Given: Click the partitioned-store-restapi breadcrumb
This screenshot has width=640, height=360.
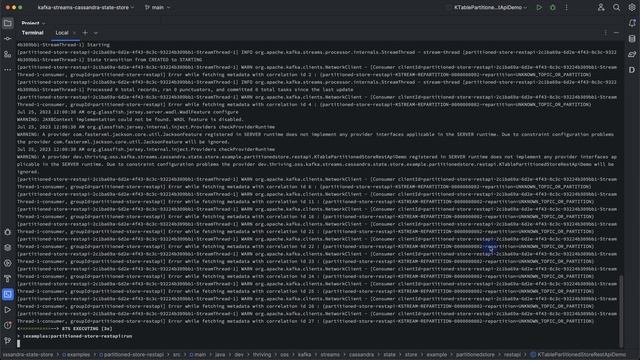Looking at the screenshot, I should [x=131, y=355].
